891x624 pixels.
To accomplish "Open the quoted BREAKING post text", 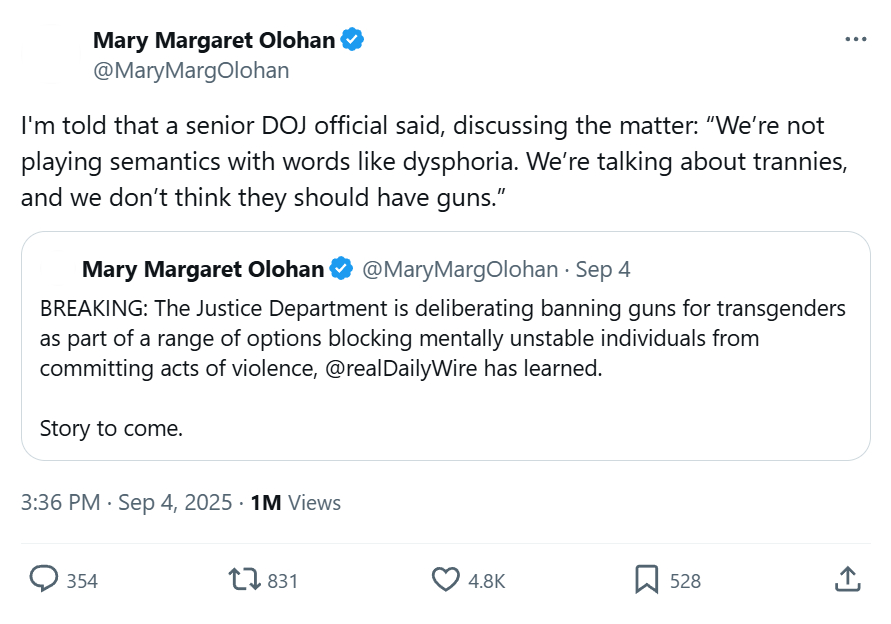I will click(x=440, y=338).
